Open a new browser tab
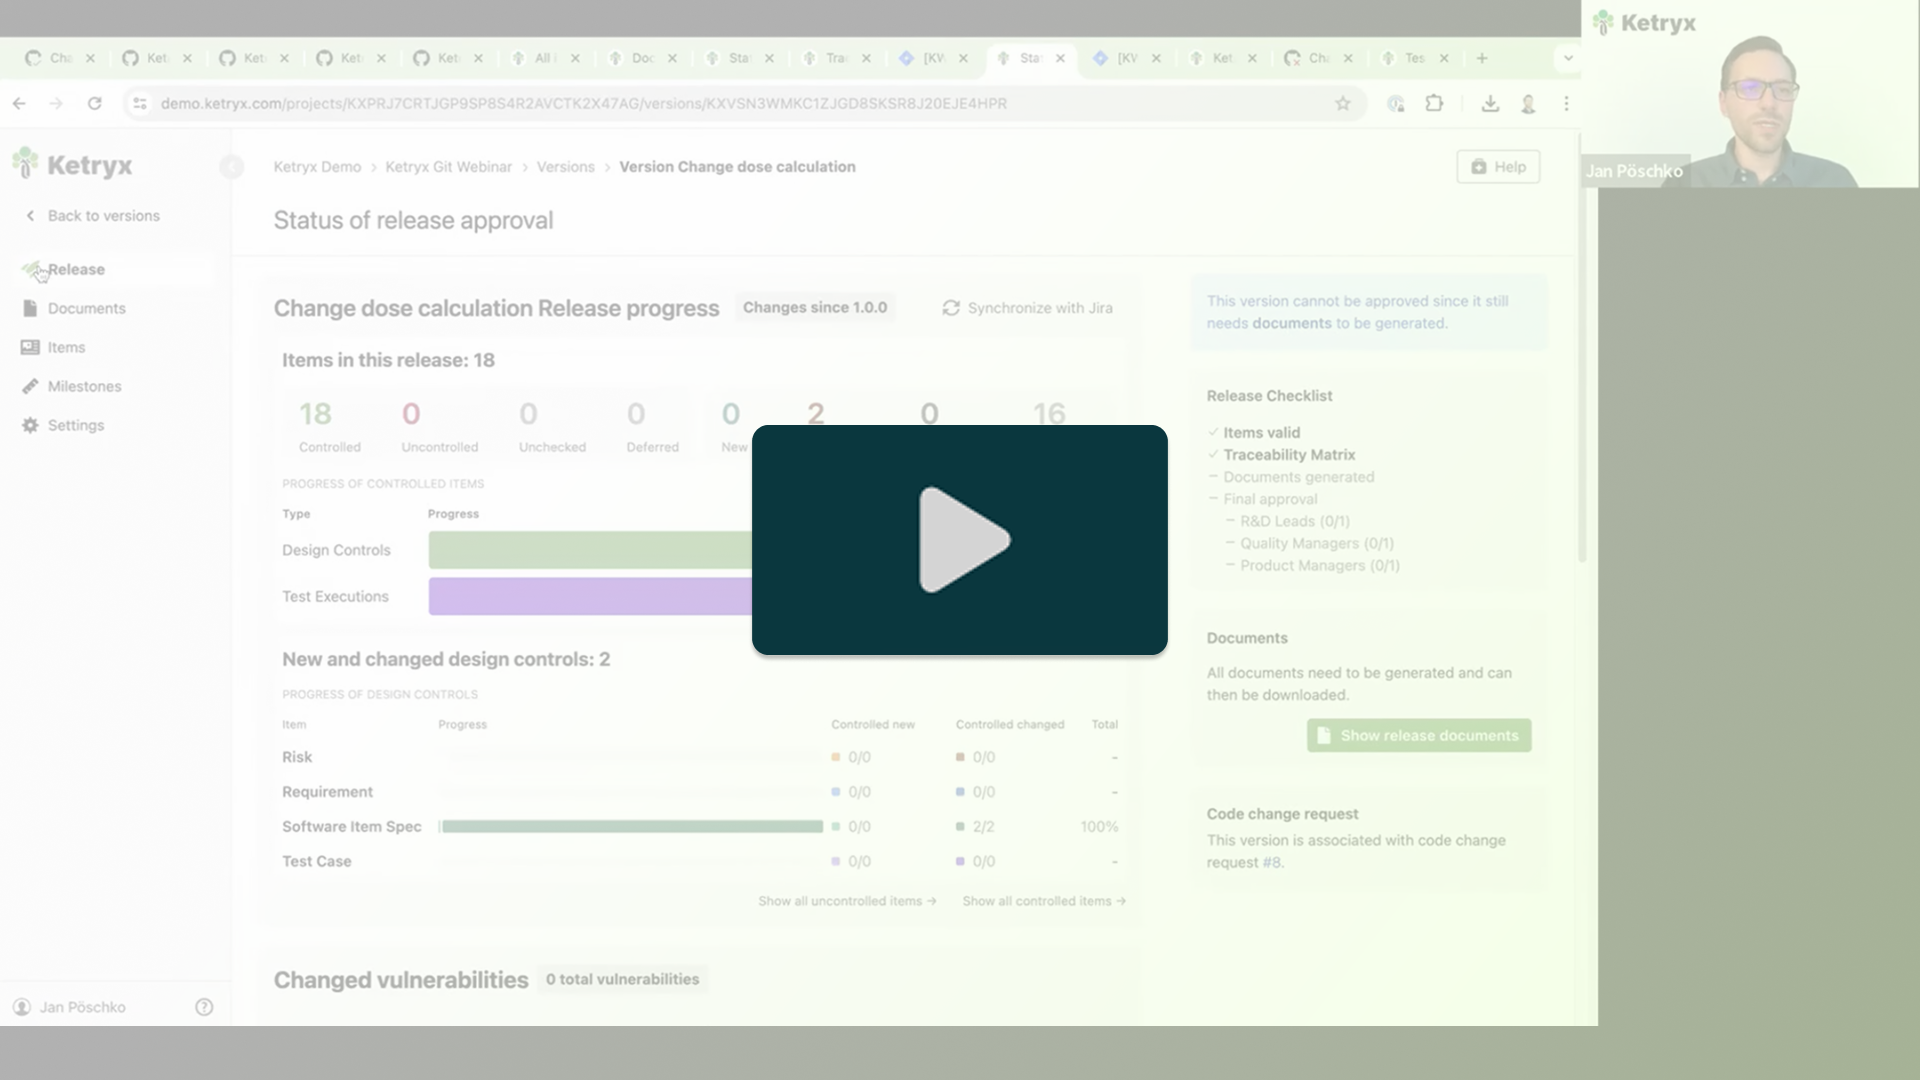 tap(1482, 58)
